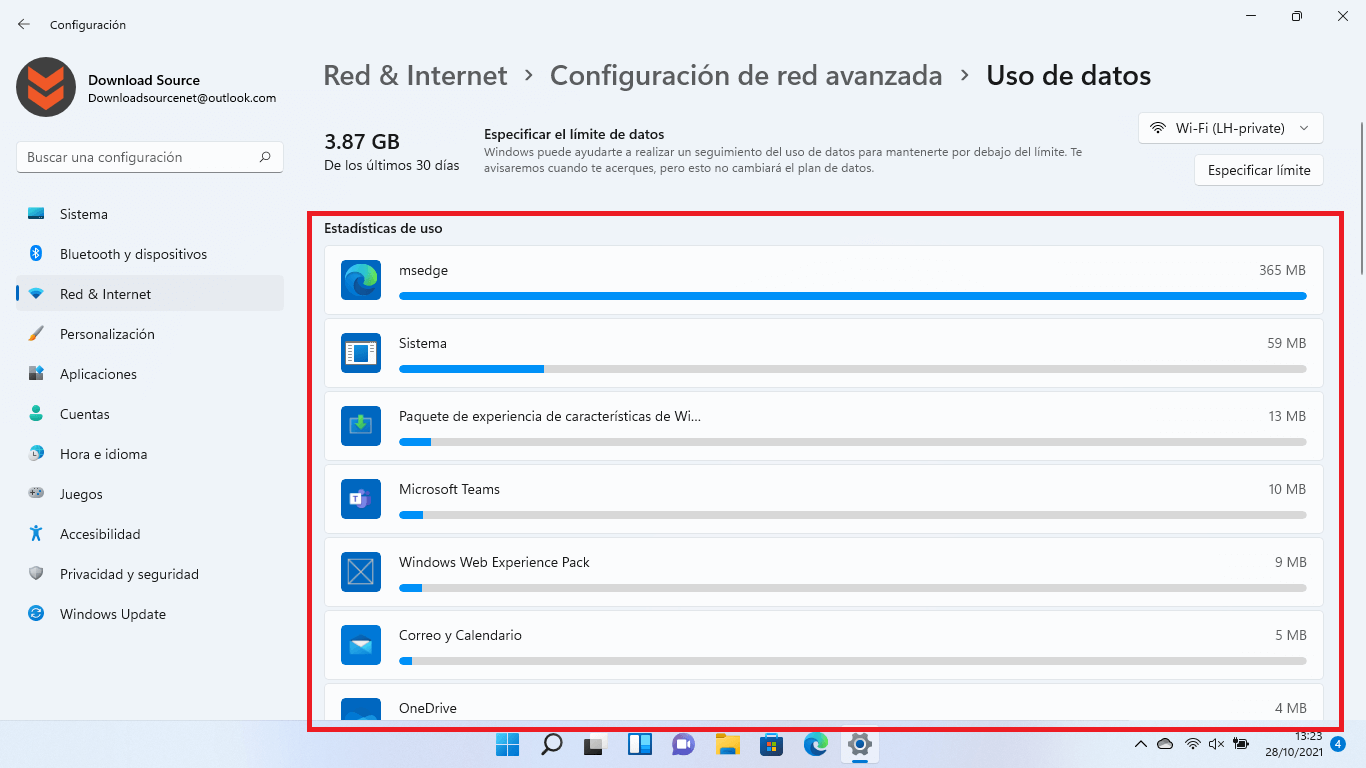
Task: Open Widgets from the taskbar
Action: pos(640,744)
